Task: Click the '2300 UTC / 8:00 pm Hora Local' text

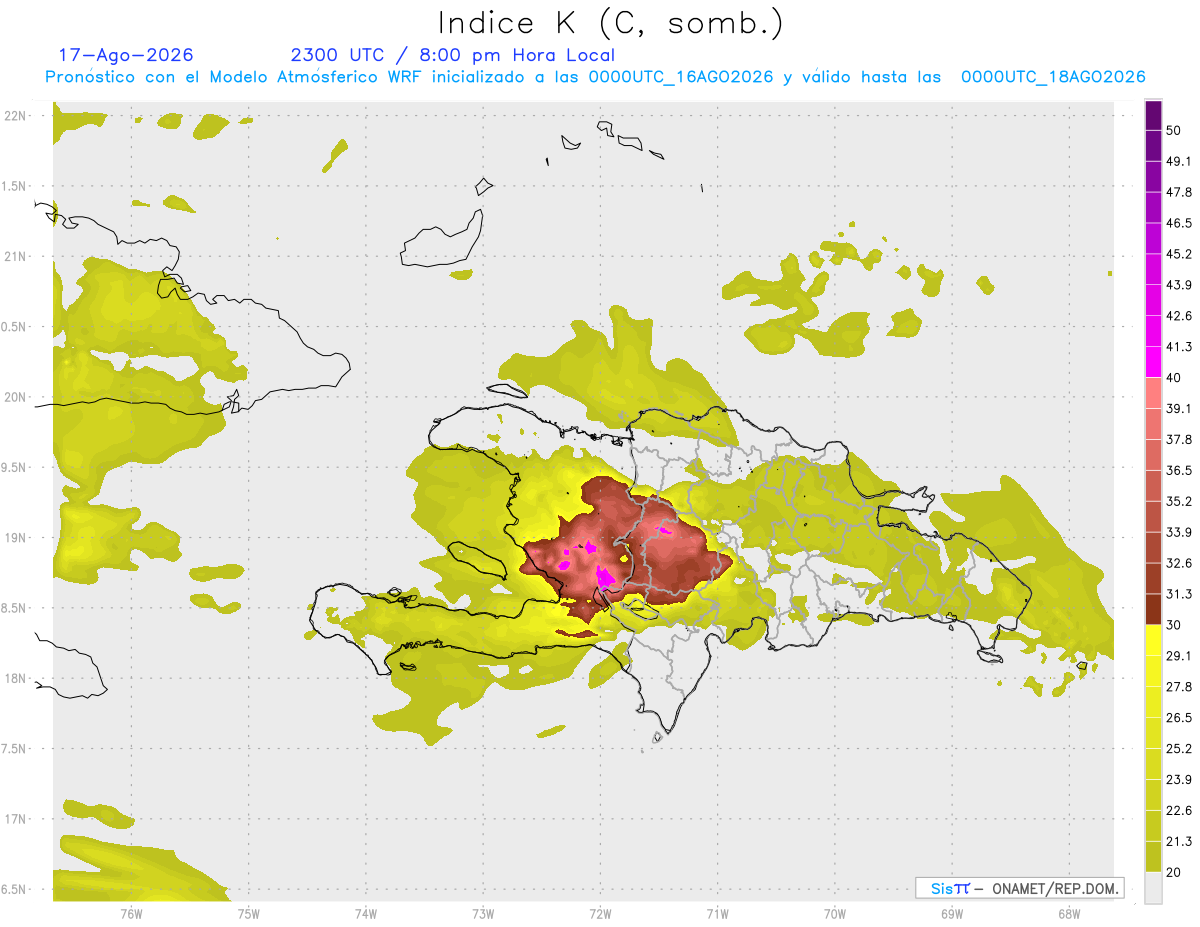Action: click(452, 56)
